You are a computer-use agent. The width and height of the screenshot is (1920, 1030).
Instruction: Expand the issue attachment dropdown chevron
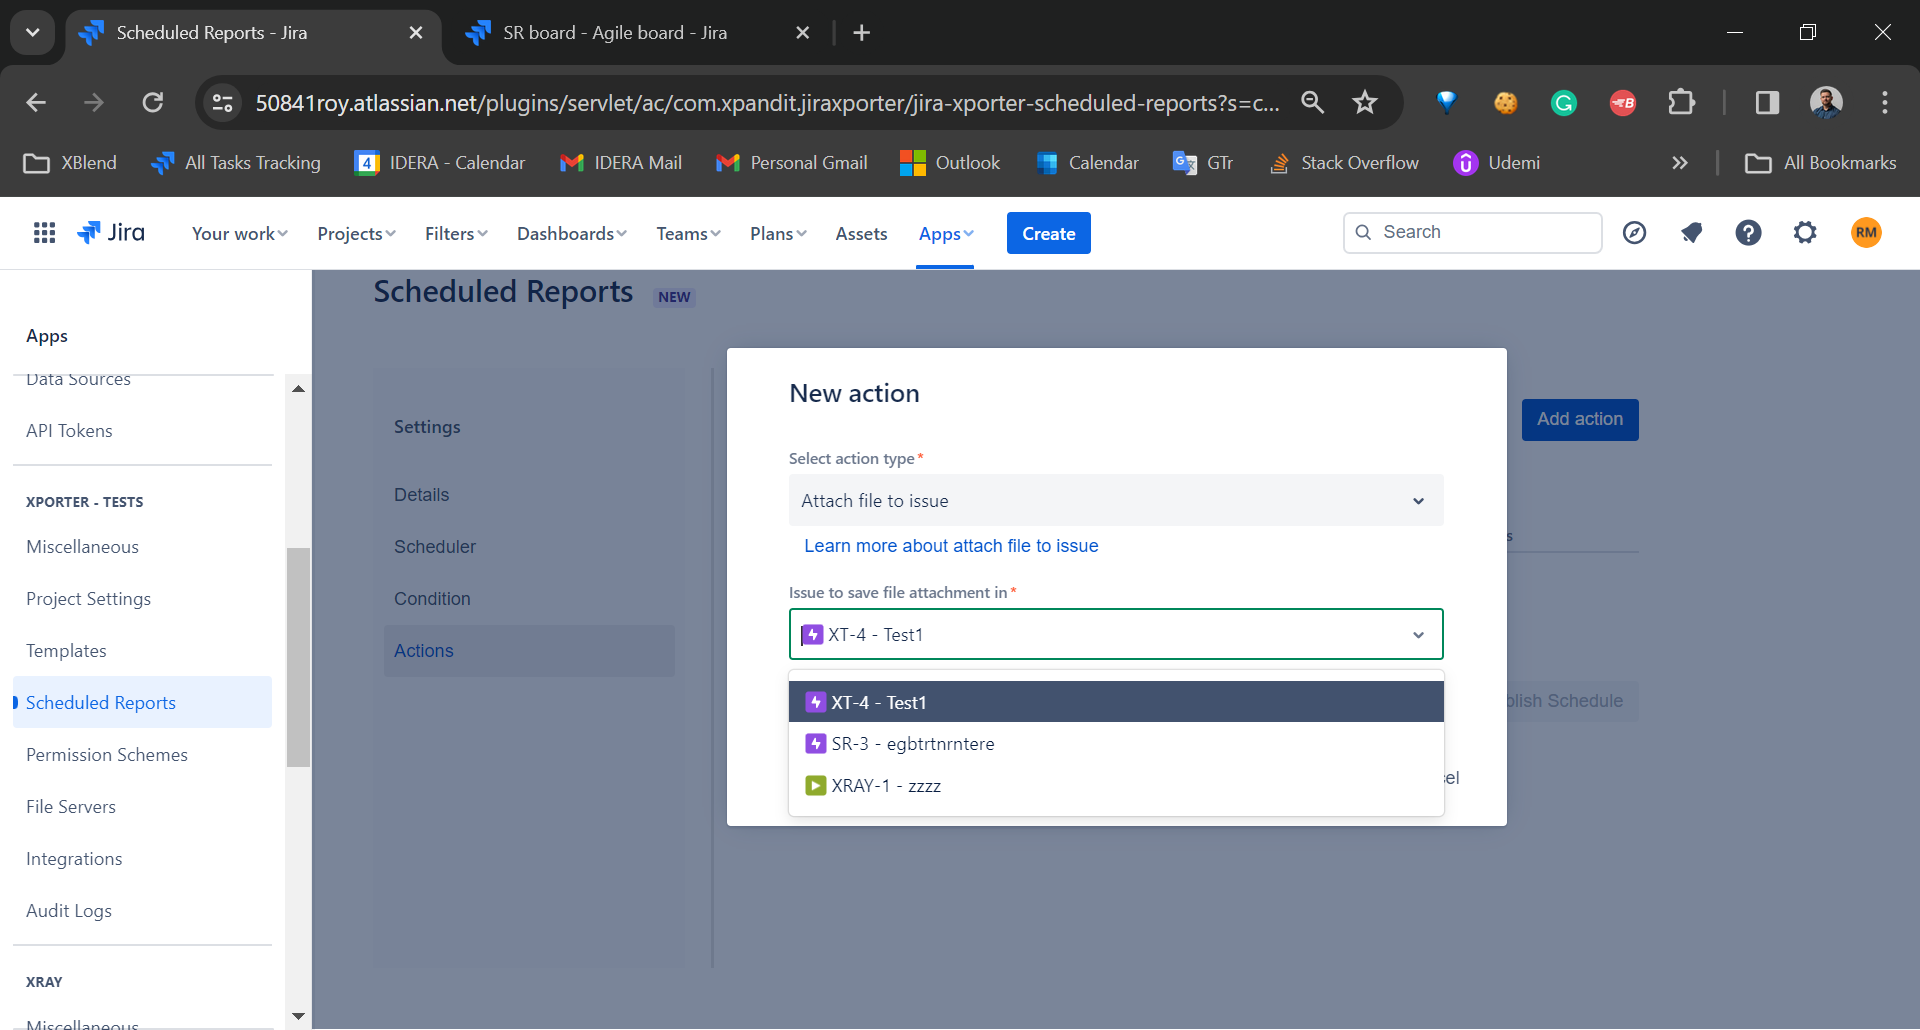1418,634
